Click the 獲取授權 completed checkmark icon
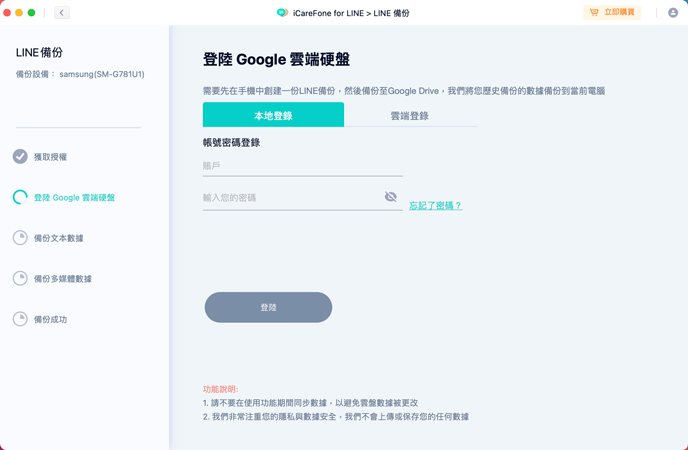 [x=20, y=157]
